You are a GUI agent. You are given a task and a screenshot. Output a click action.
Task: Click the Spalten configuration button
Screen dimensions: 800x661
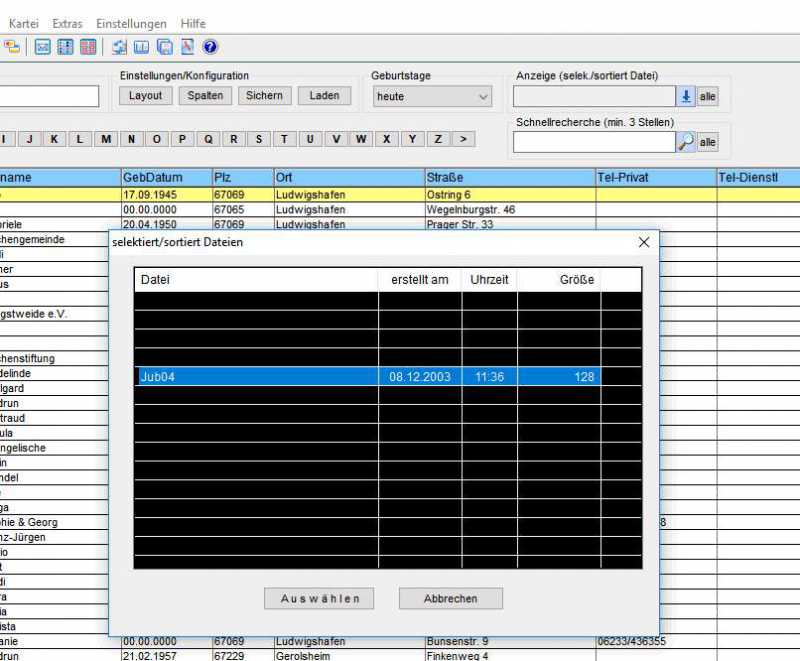point(205,96)
